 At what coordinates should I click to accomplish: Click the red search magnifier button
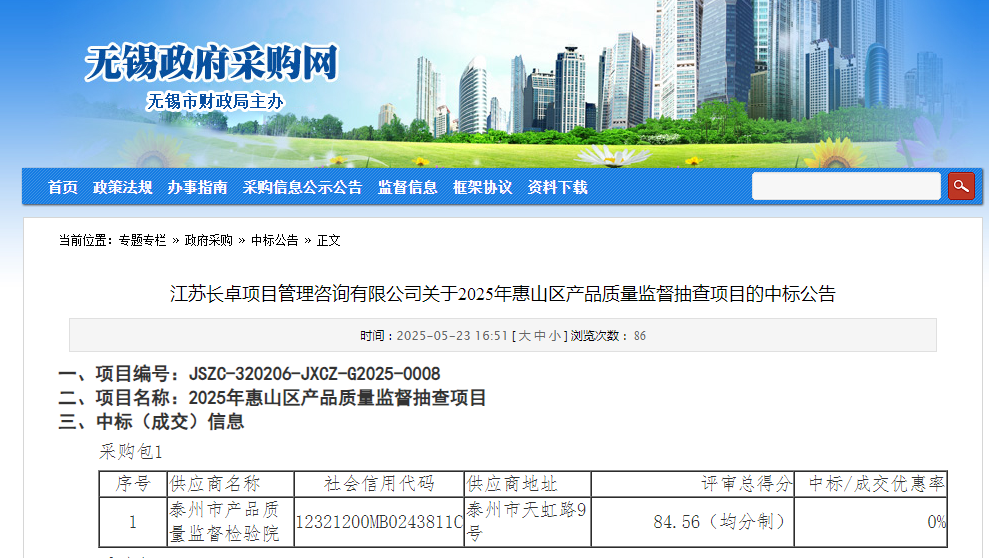[x=961, y=186]
